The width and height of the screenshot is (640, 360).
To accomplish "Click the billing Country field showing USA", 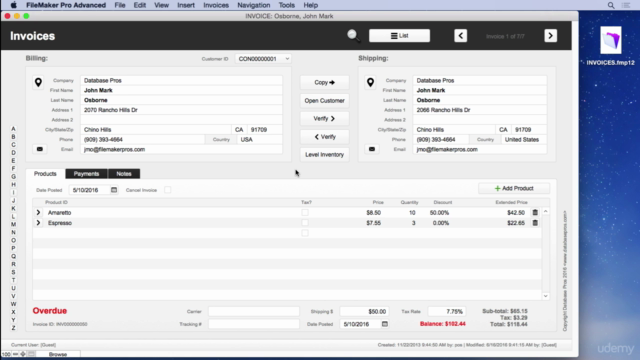I will (260, 140).
